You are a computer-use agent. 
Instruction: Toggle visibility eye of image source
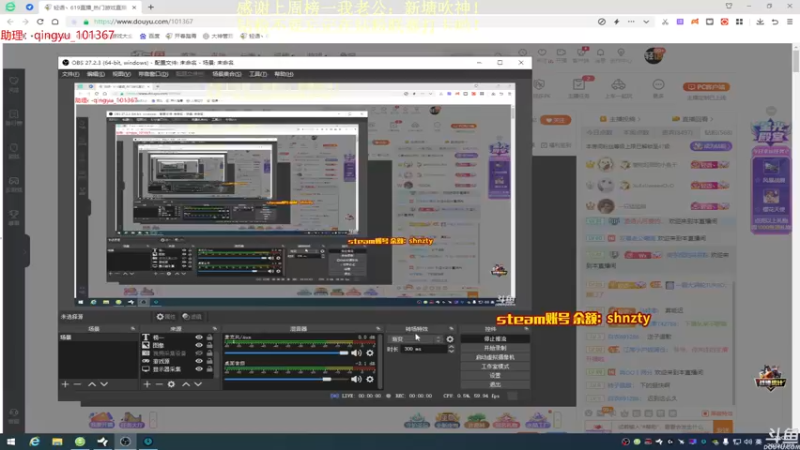click(199, 345)
